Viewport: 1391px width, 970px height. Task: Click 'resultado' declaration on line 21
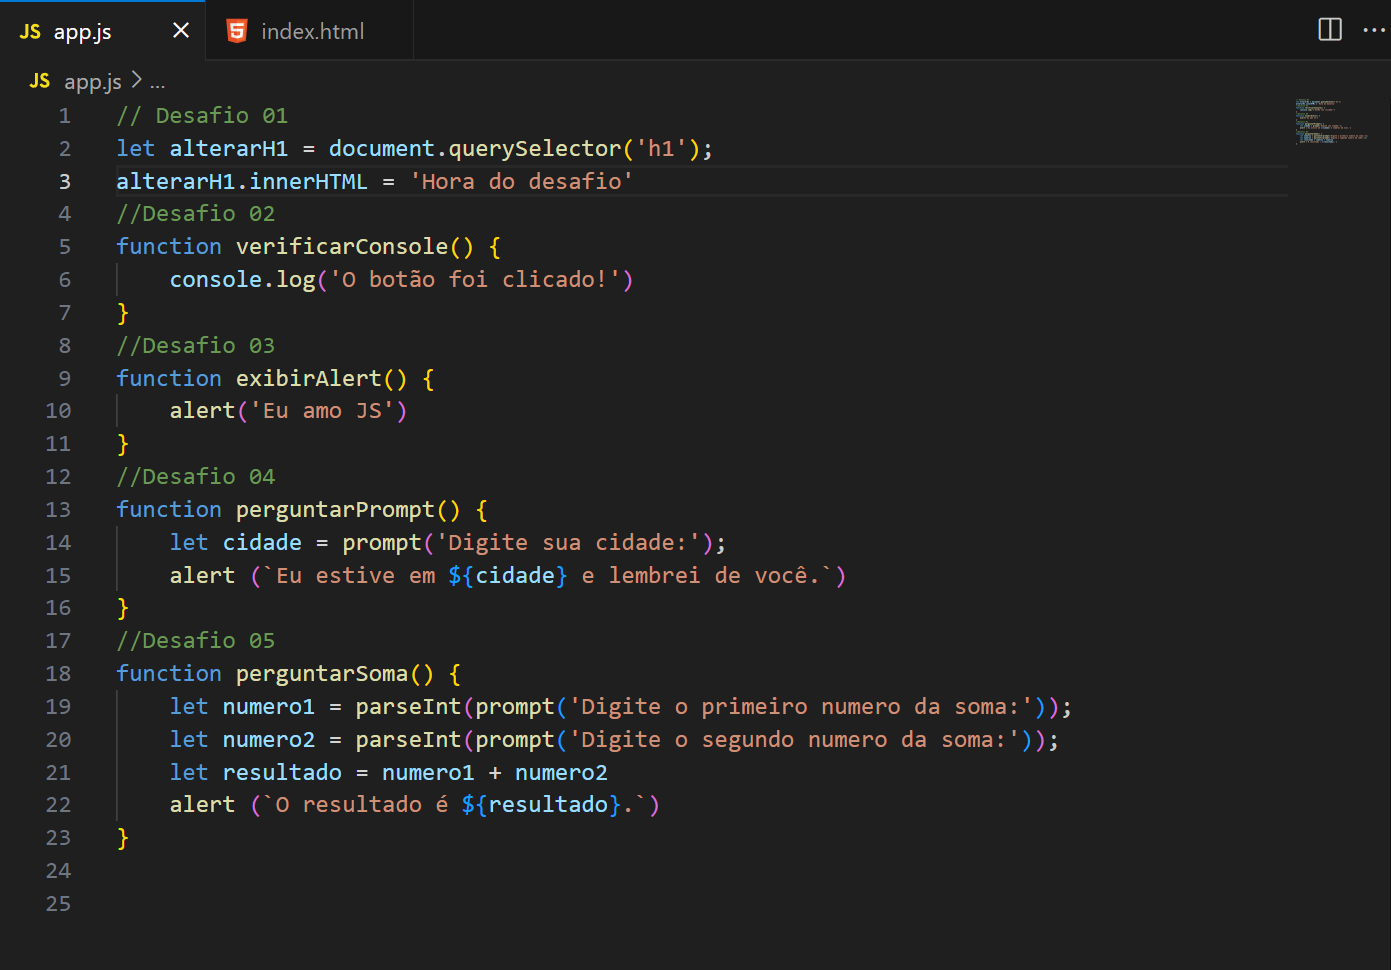point(282,773)
